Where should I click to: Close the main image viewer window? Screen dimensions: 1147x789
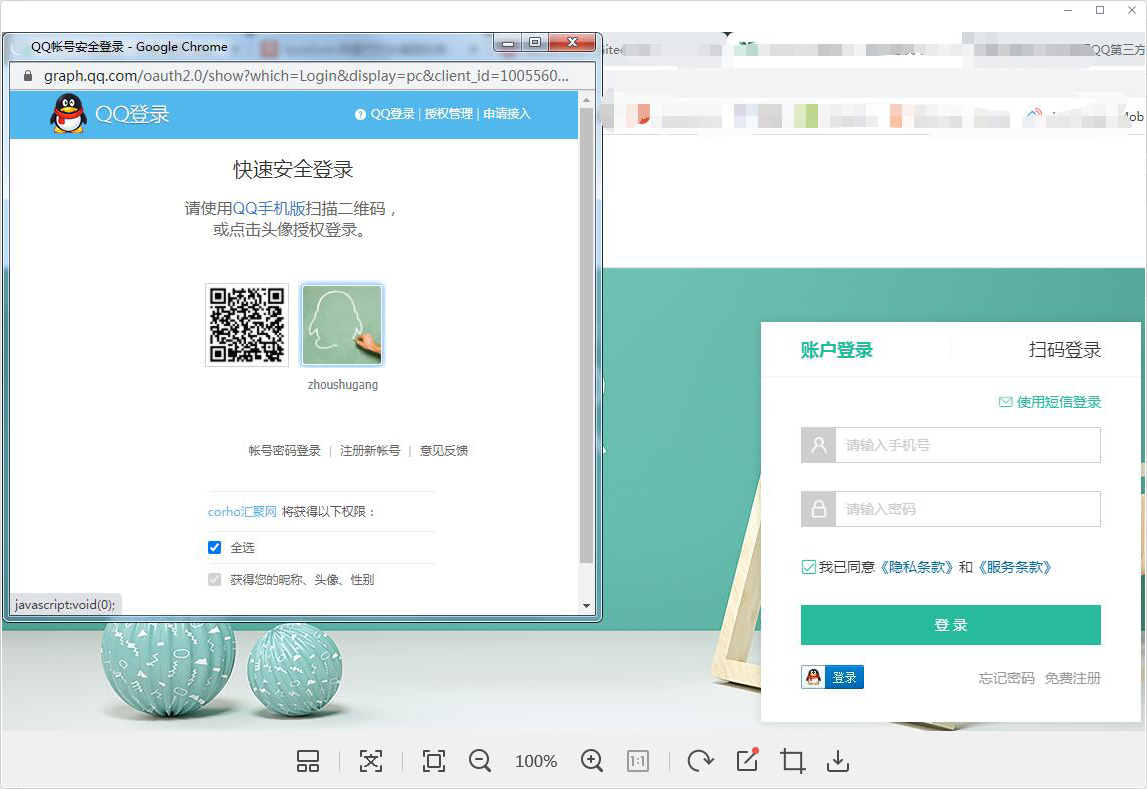pos(1132,10)
